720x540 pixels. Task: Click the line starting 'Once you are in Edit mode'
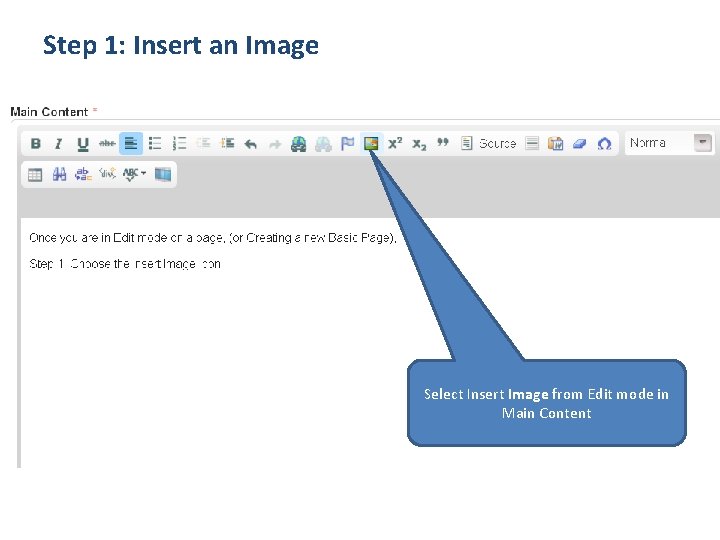click(213, 238)
